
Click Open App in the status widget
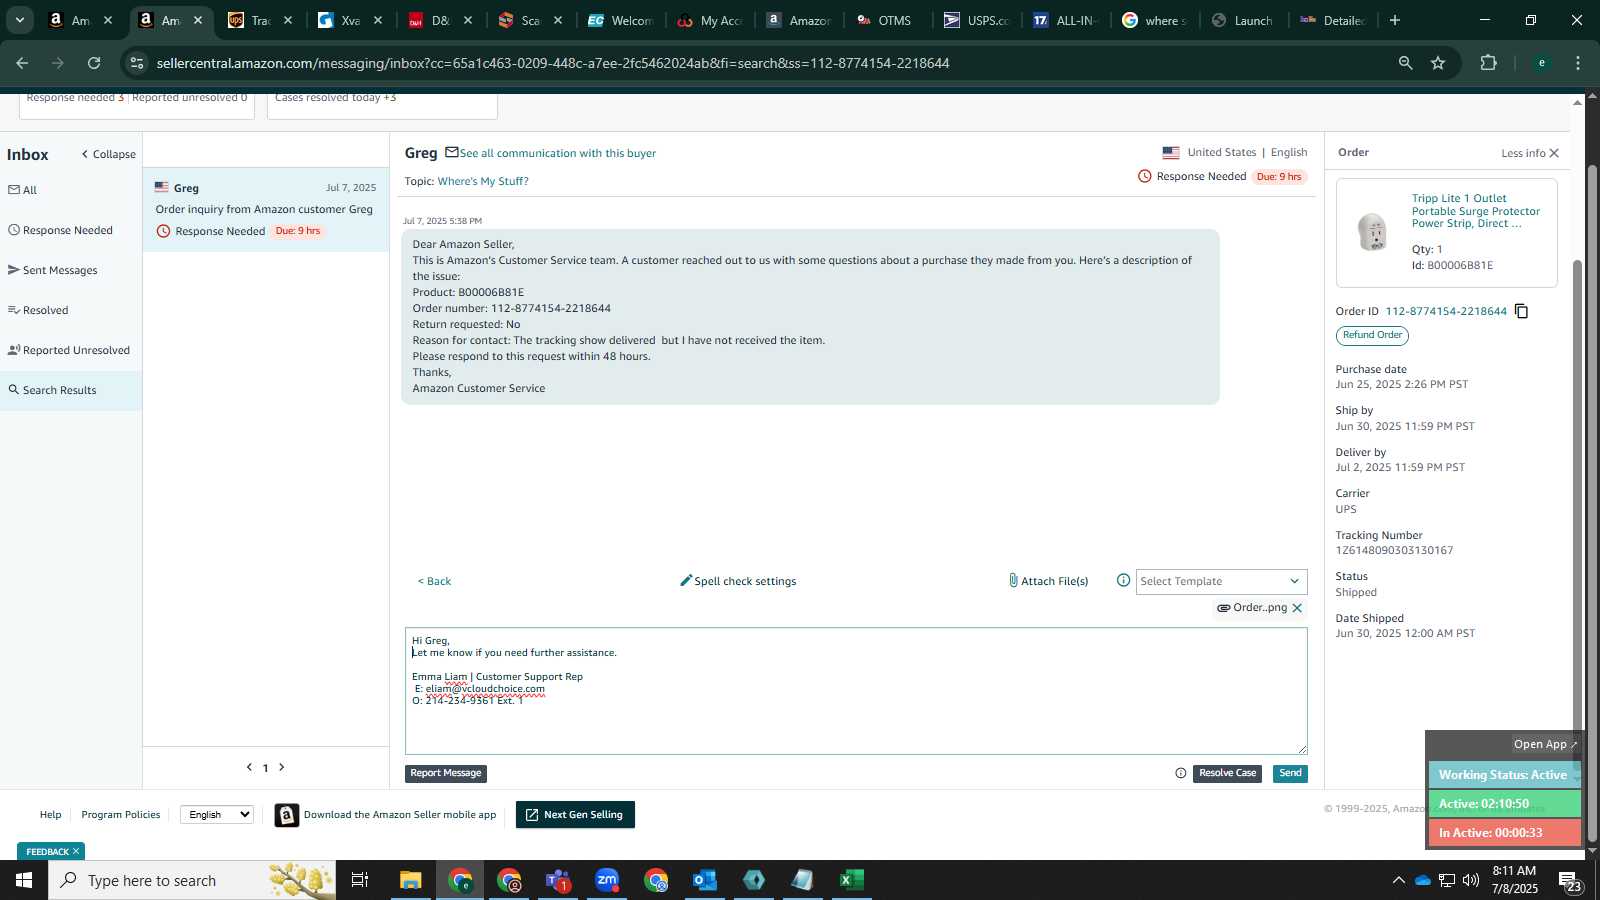click(x=1544, y=744)
